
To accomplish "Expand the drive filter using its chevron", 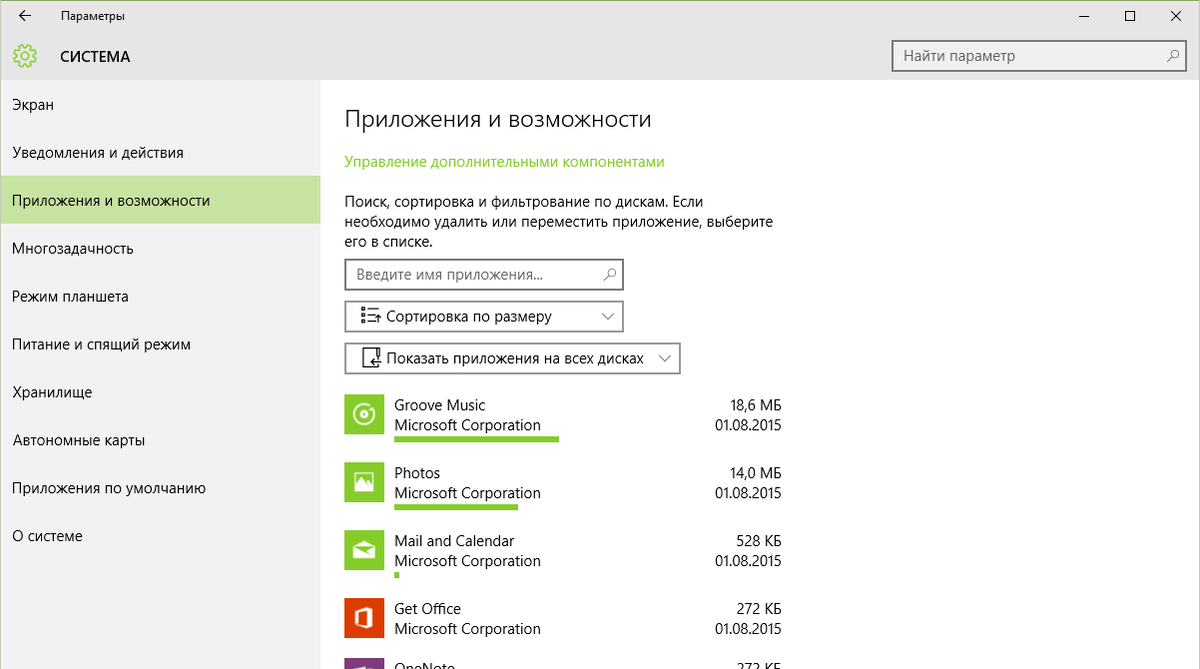I will pos(664,358).
